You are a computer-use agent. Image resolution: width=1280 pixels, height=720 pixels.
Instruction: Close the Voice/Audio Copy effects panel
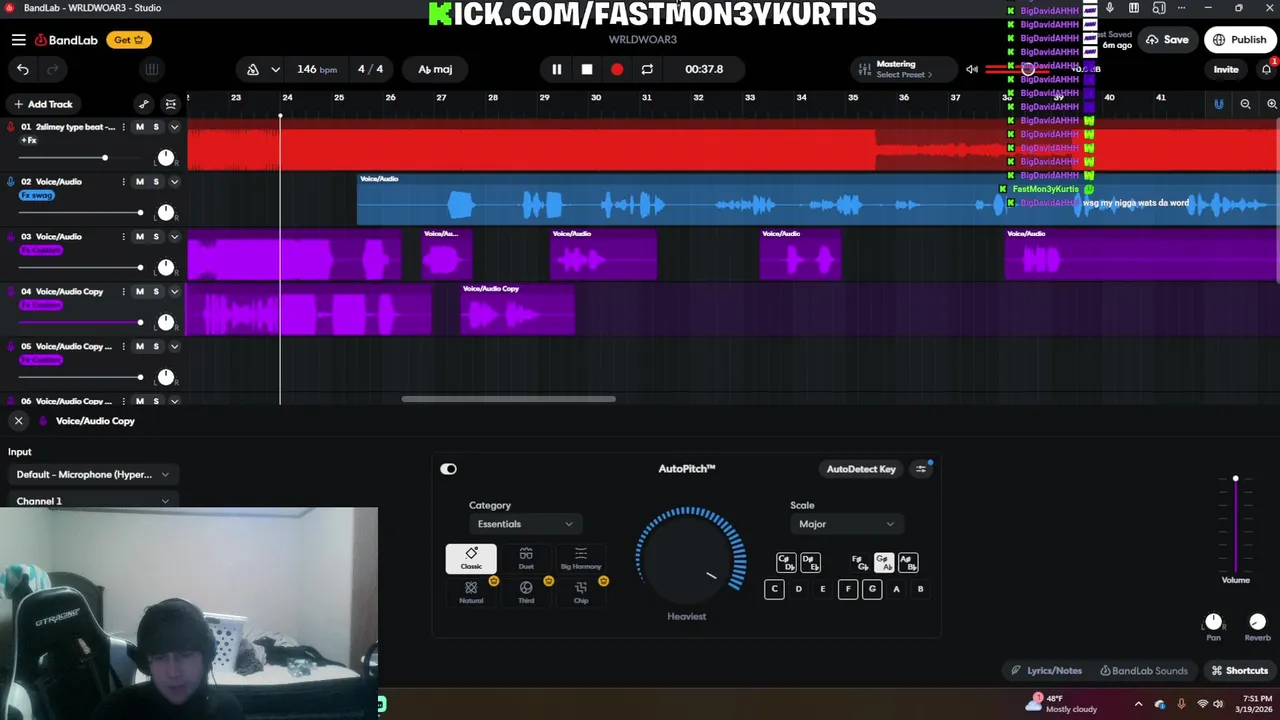18,421
